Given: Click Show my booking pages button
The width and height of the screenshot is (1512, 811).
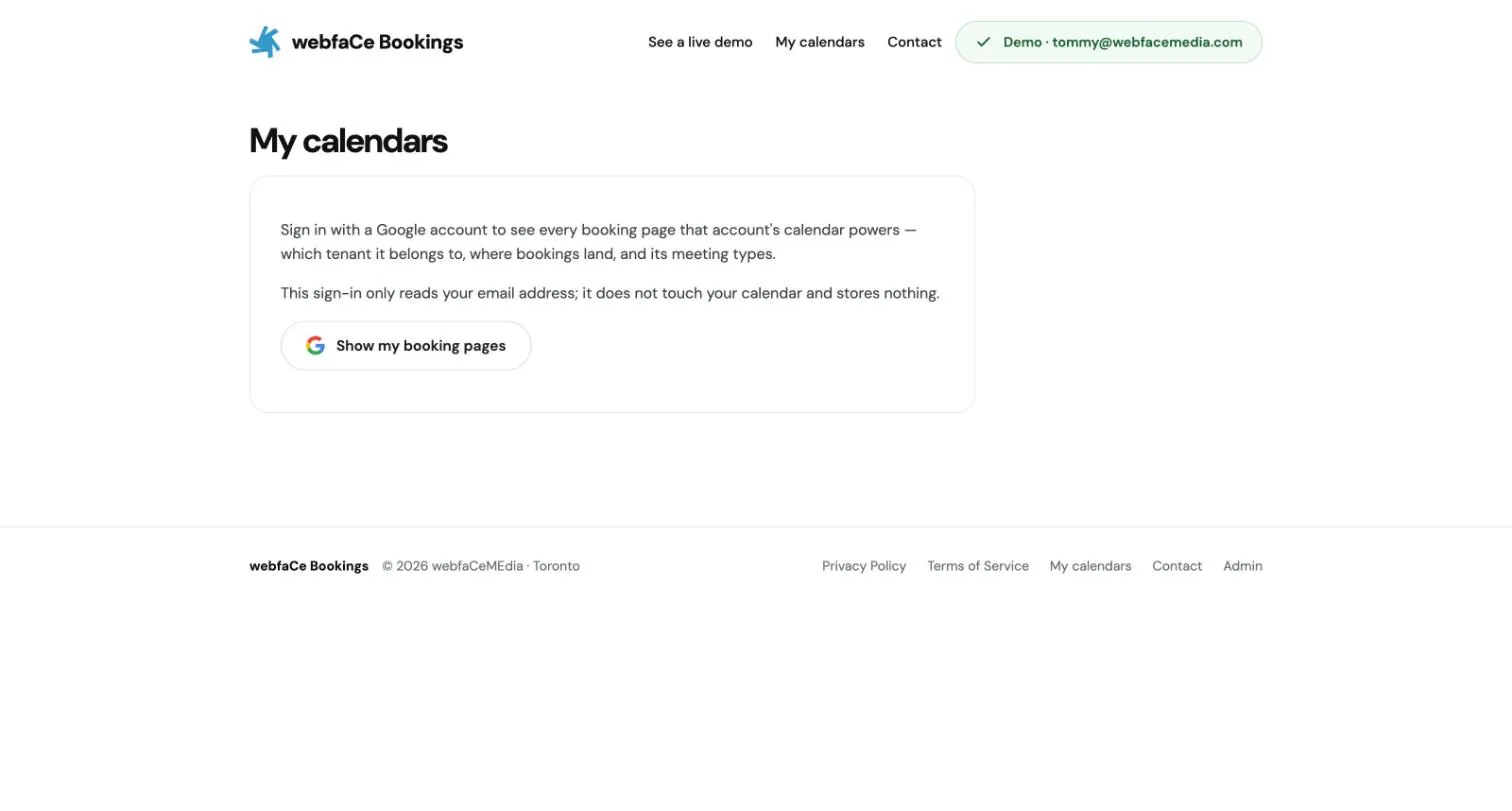Looking at the screenshot, I should click(x=406, y=346).
